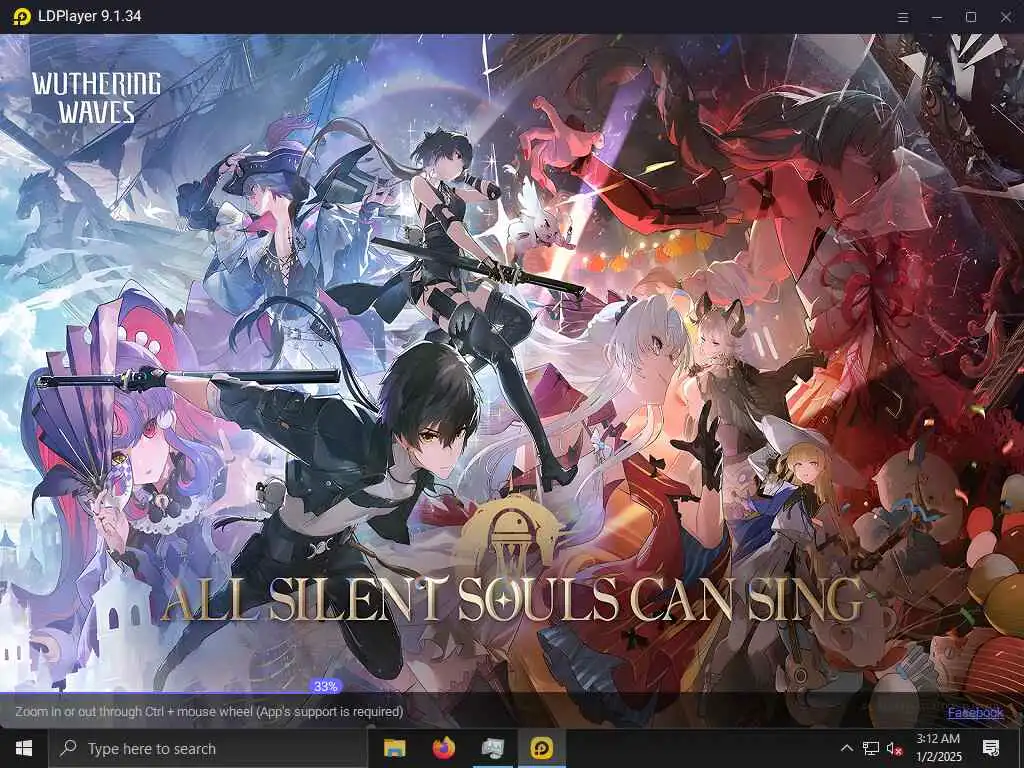Click the Wuthering Waves logo
Image resolution: width=1024 pixels, height=768 pixels.
pos(97,97)
